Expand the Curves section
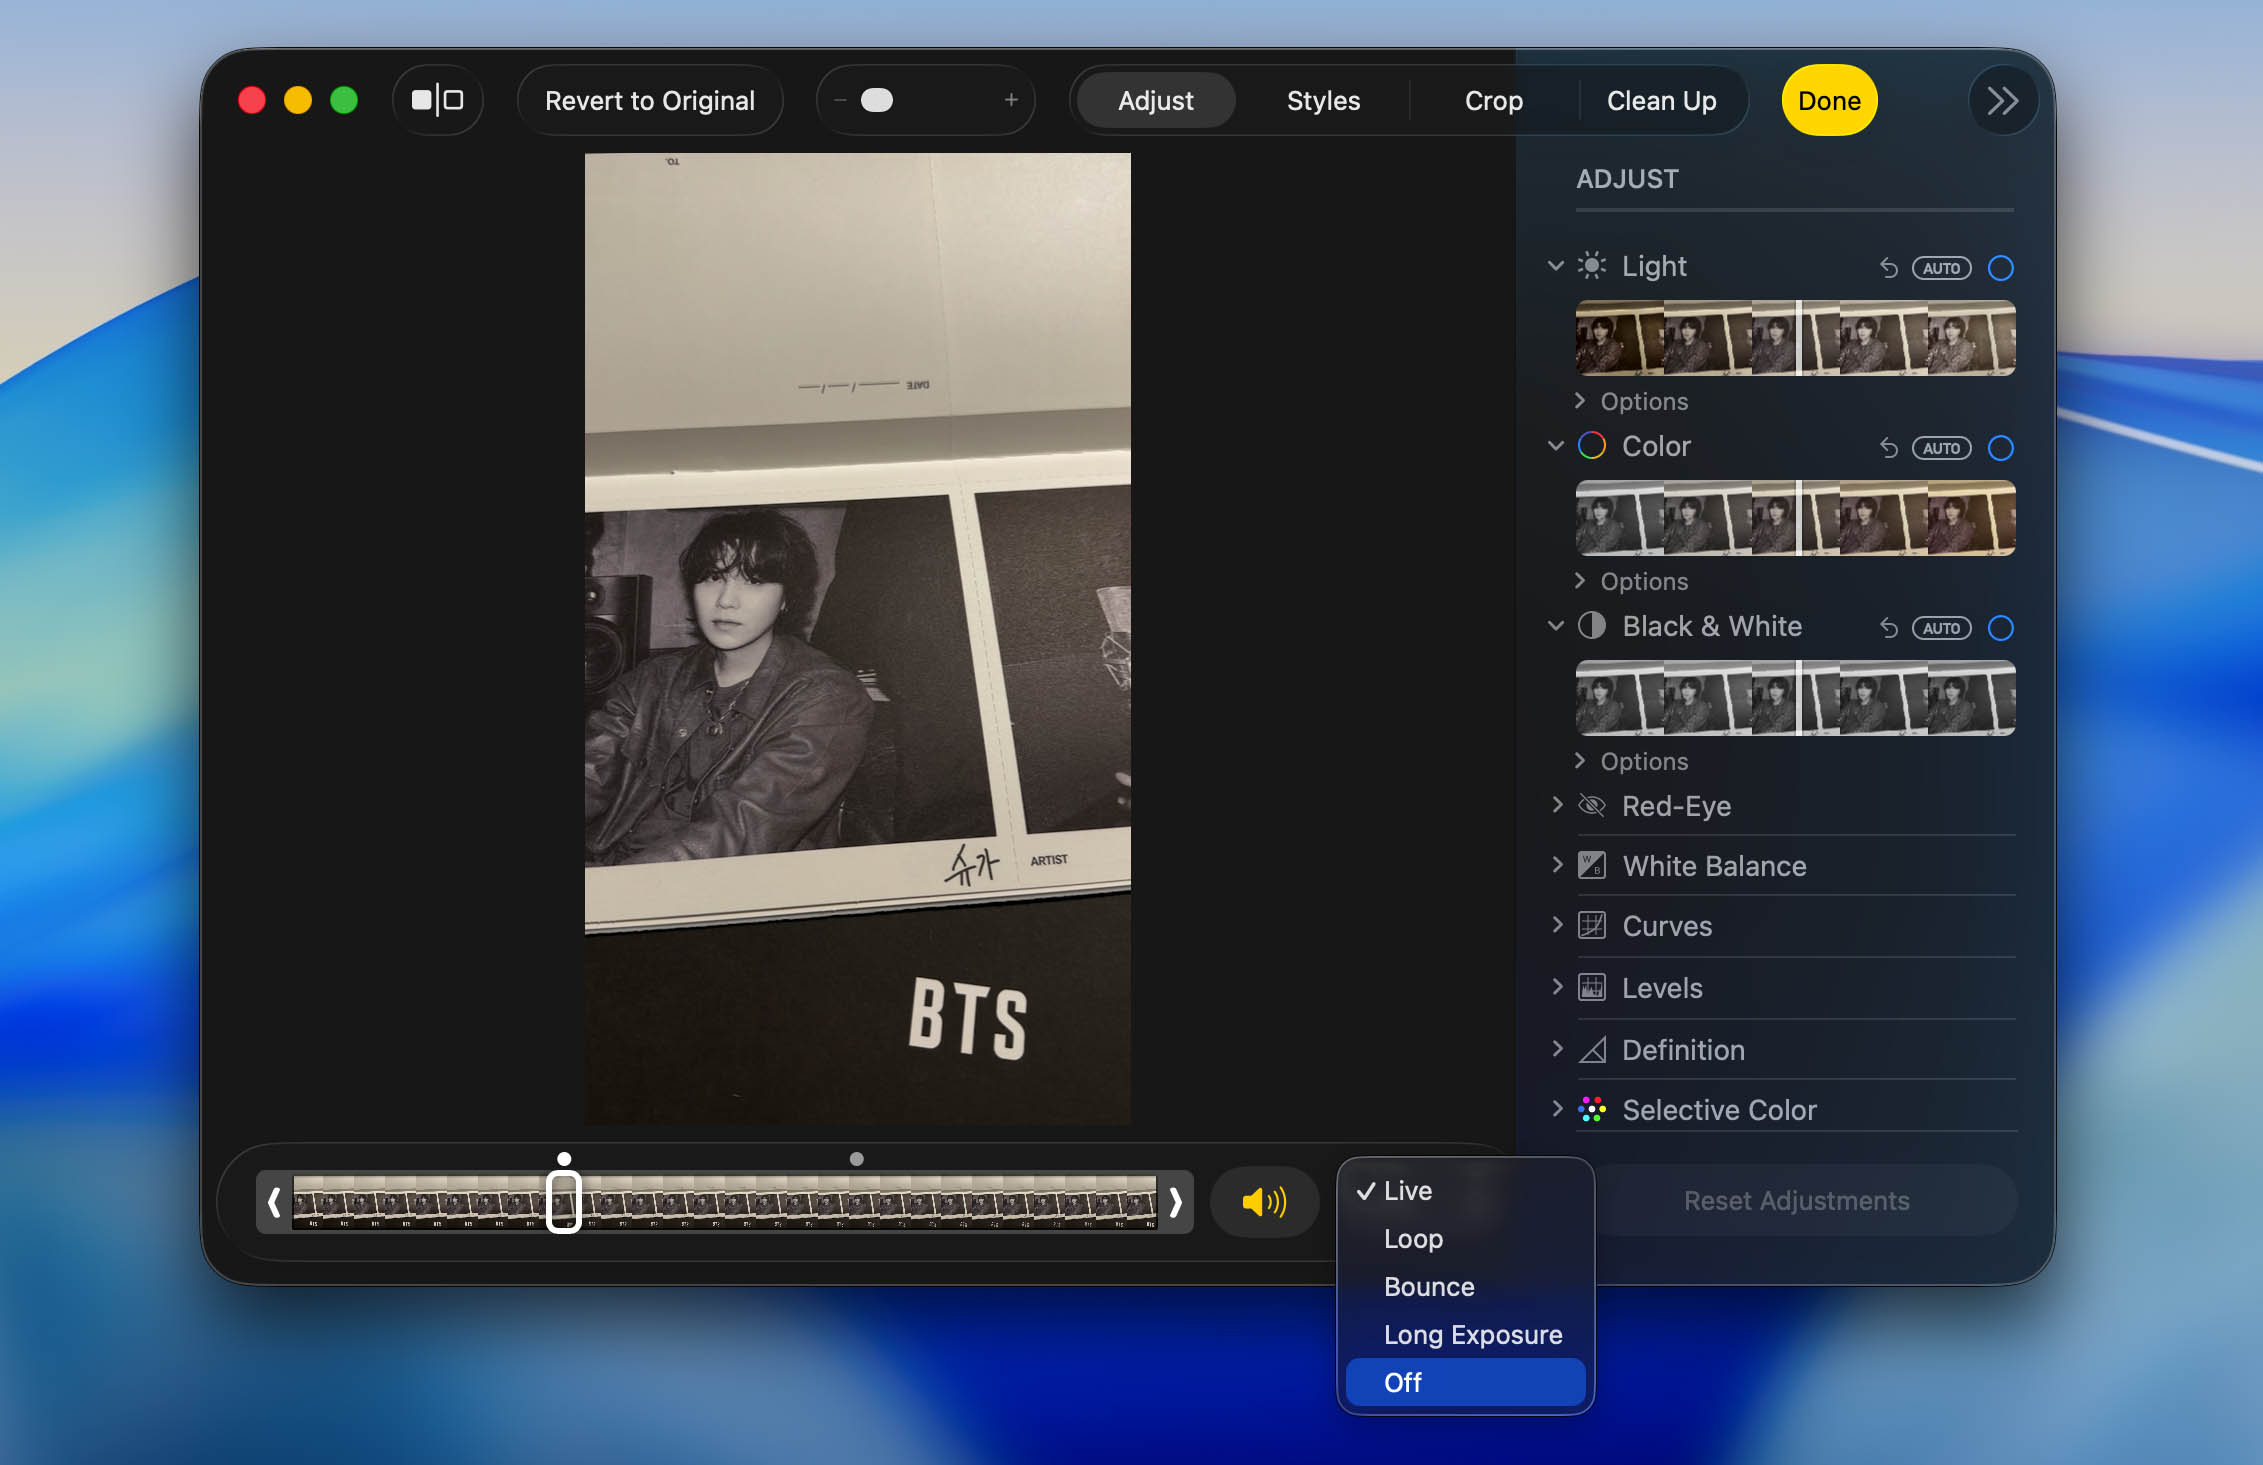 (1557, 925)
